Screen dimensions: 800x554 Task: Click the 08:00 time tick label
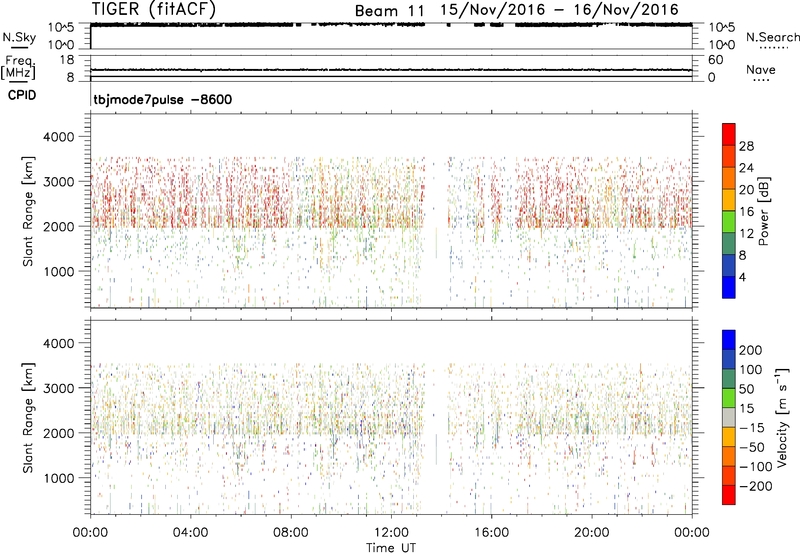pyautogui.click(x=291, y=533)
